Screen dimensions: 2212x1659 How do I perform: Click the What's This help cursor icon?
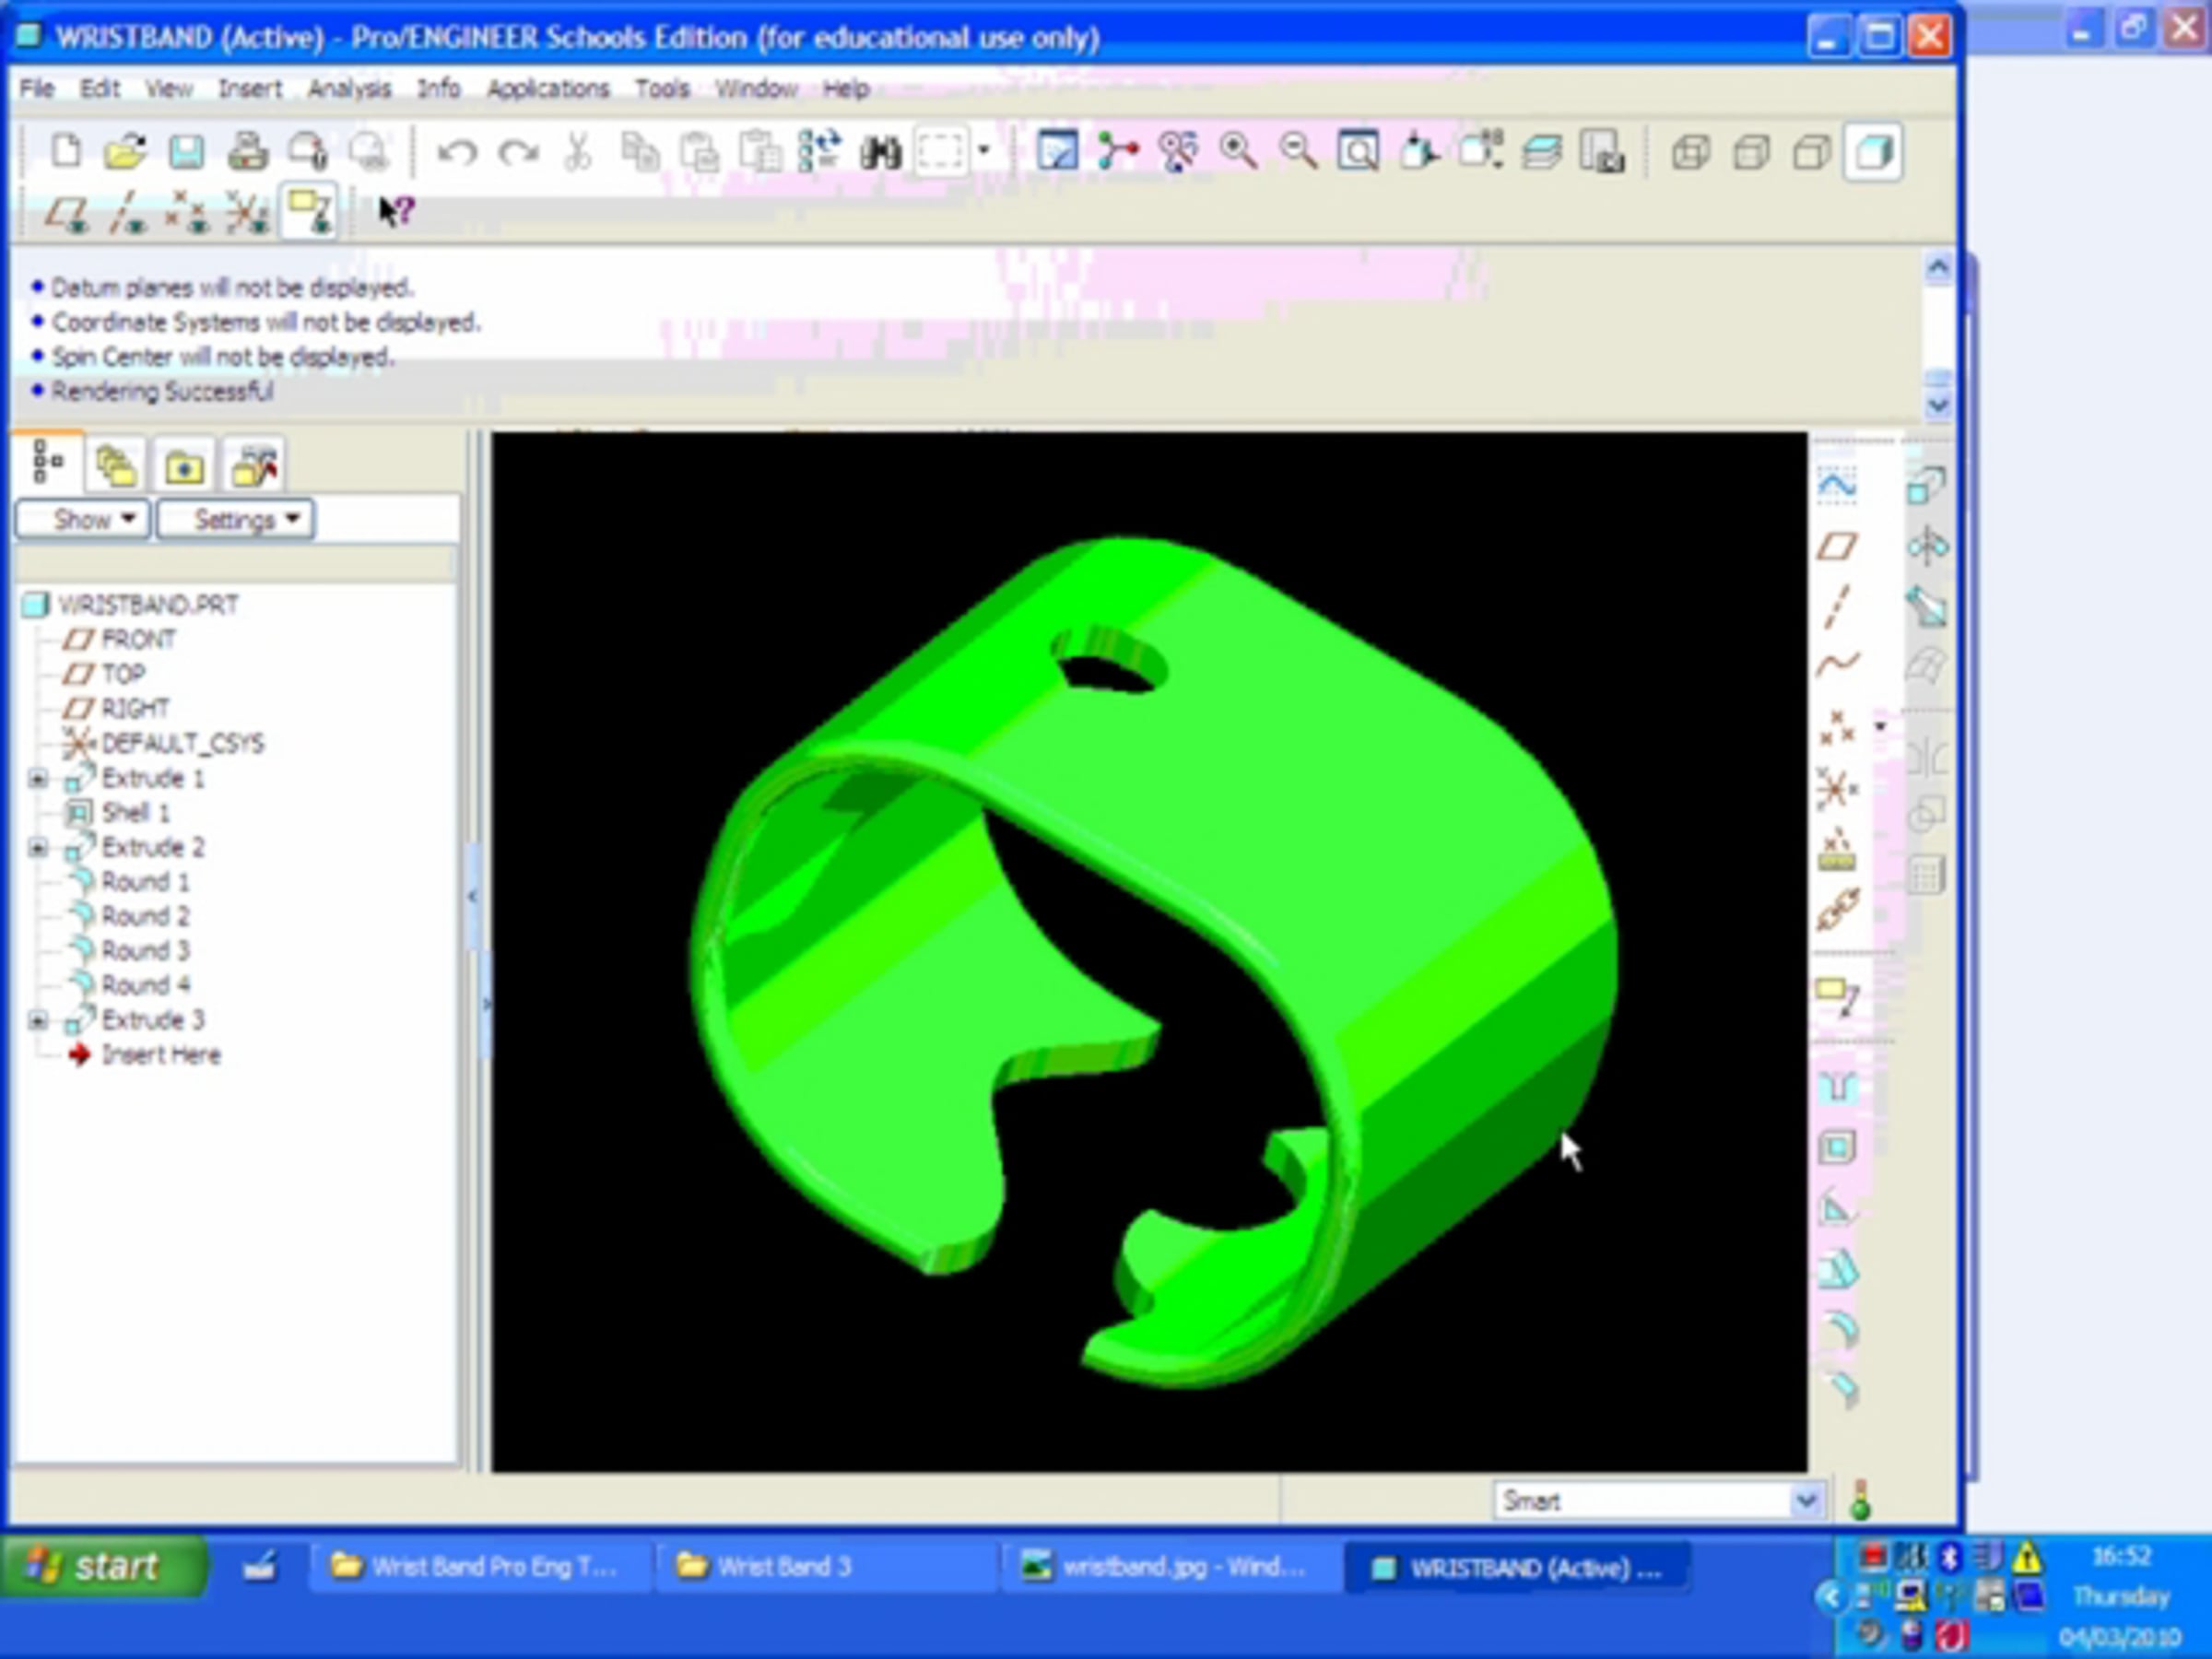396,211
